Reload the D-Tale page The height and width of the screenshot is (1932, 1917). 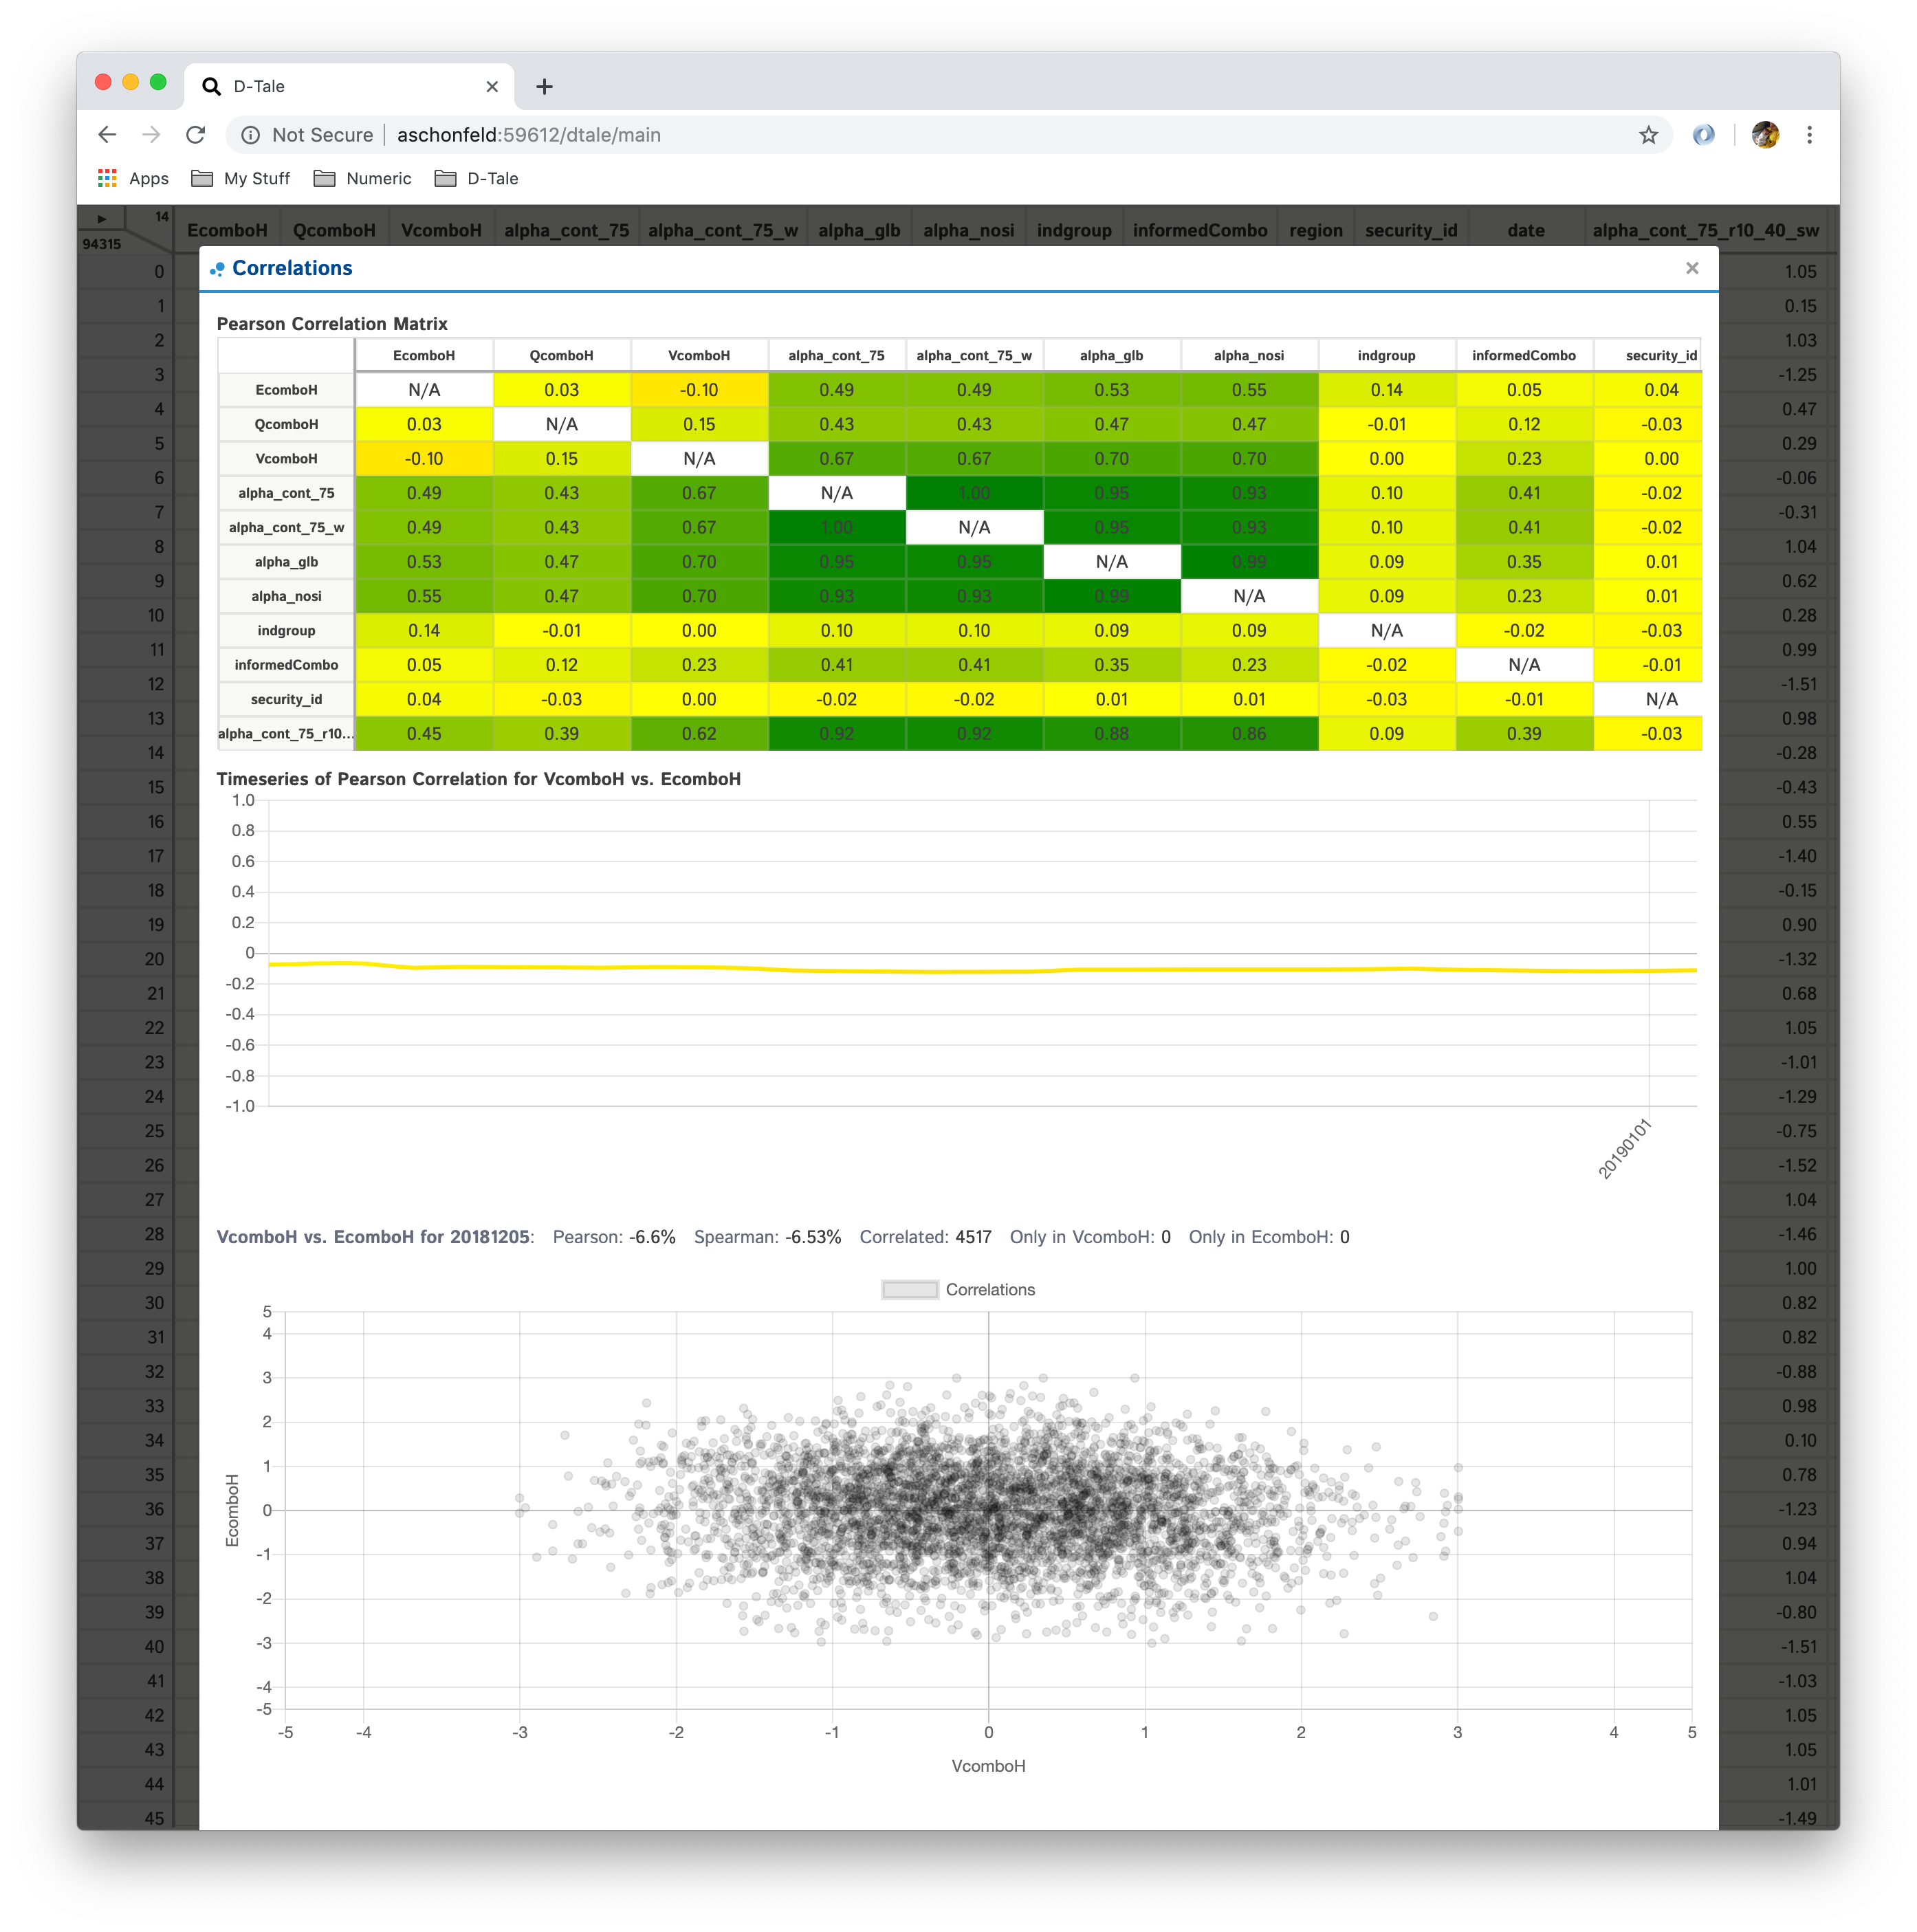196,135
